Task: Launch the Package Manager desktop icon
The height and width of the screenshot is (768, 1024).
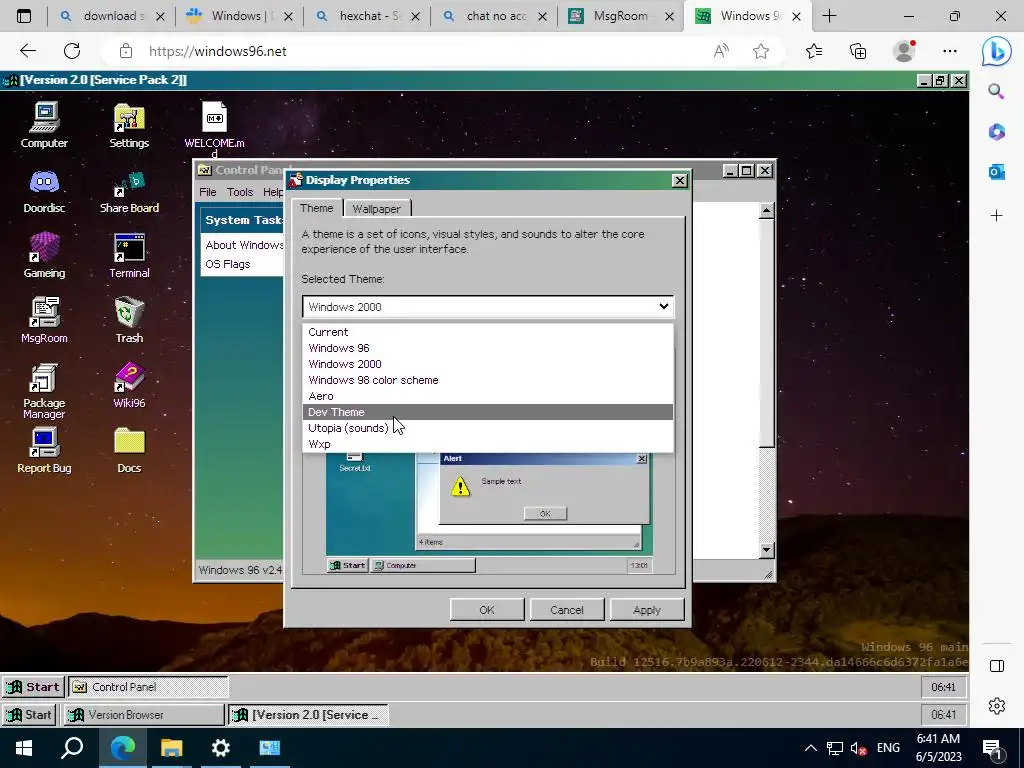Action: coord(44,391)
